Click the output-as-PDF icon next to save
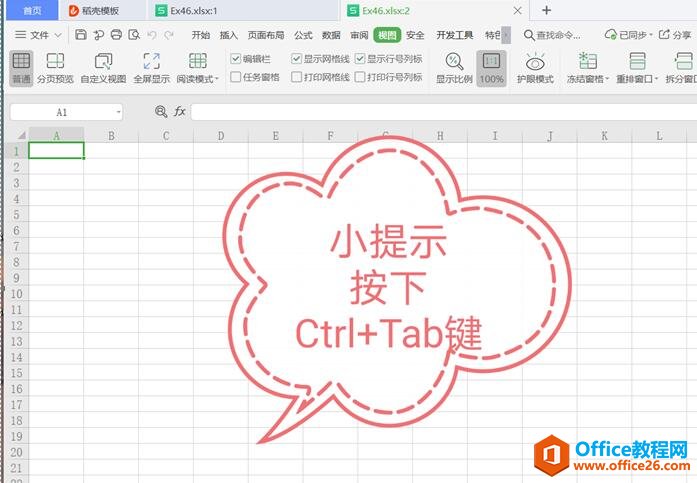 98,35
